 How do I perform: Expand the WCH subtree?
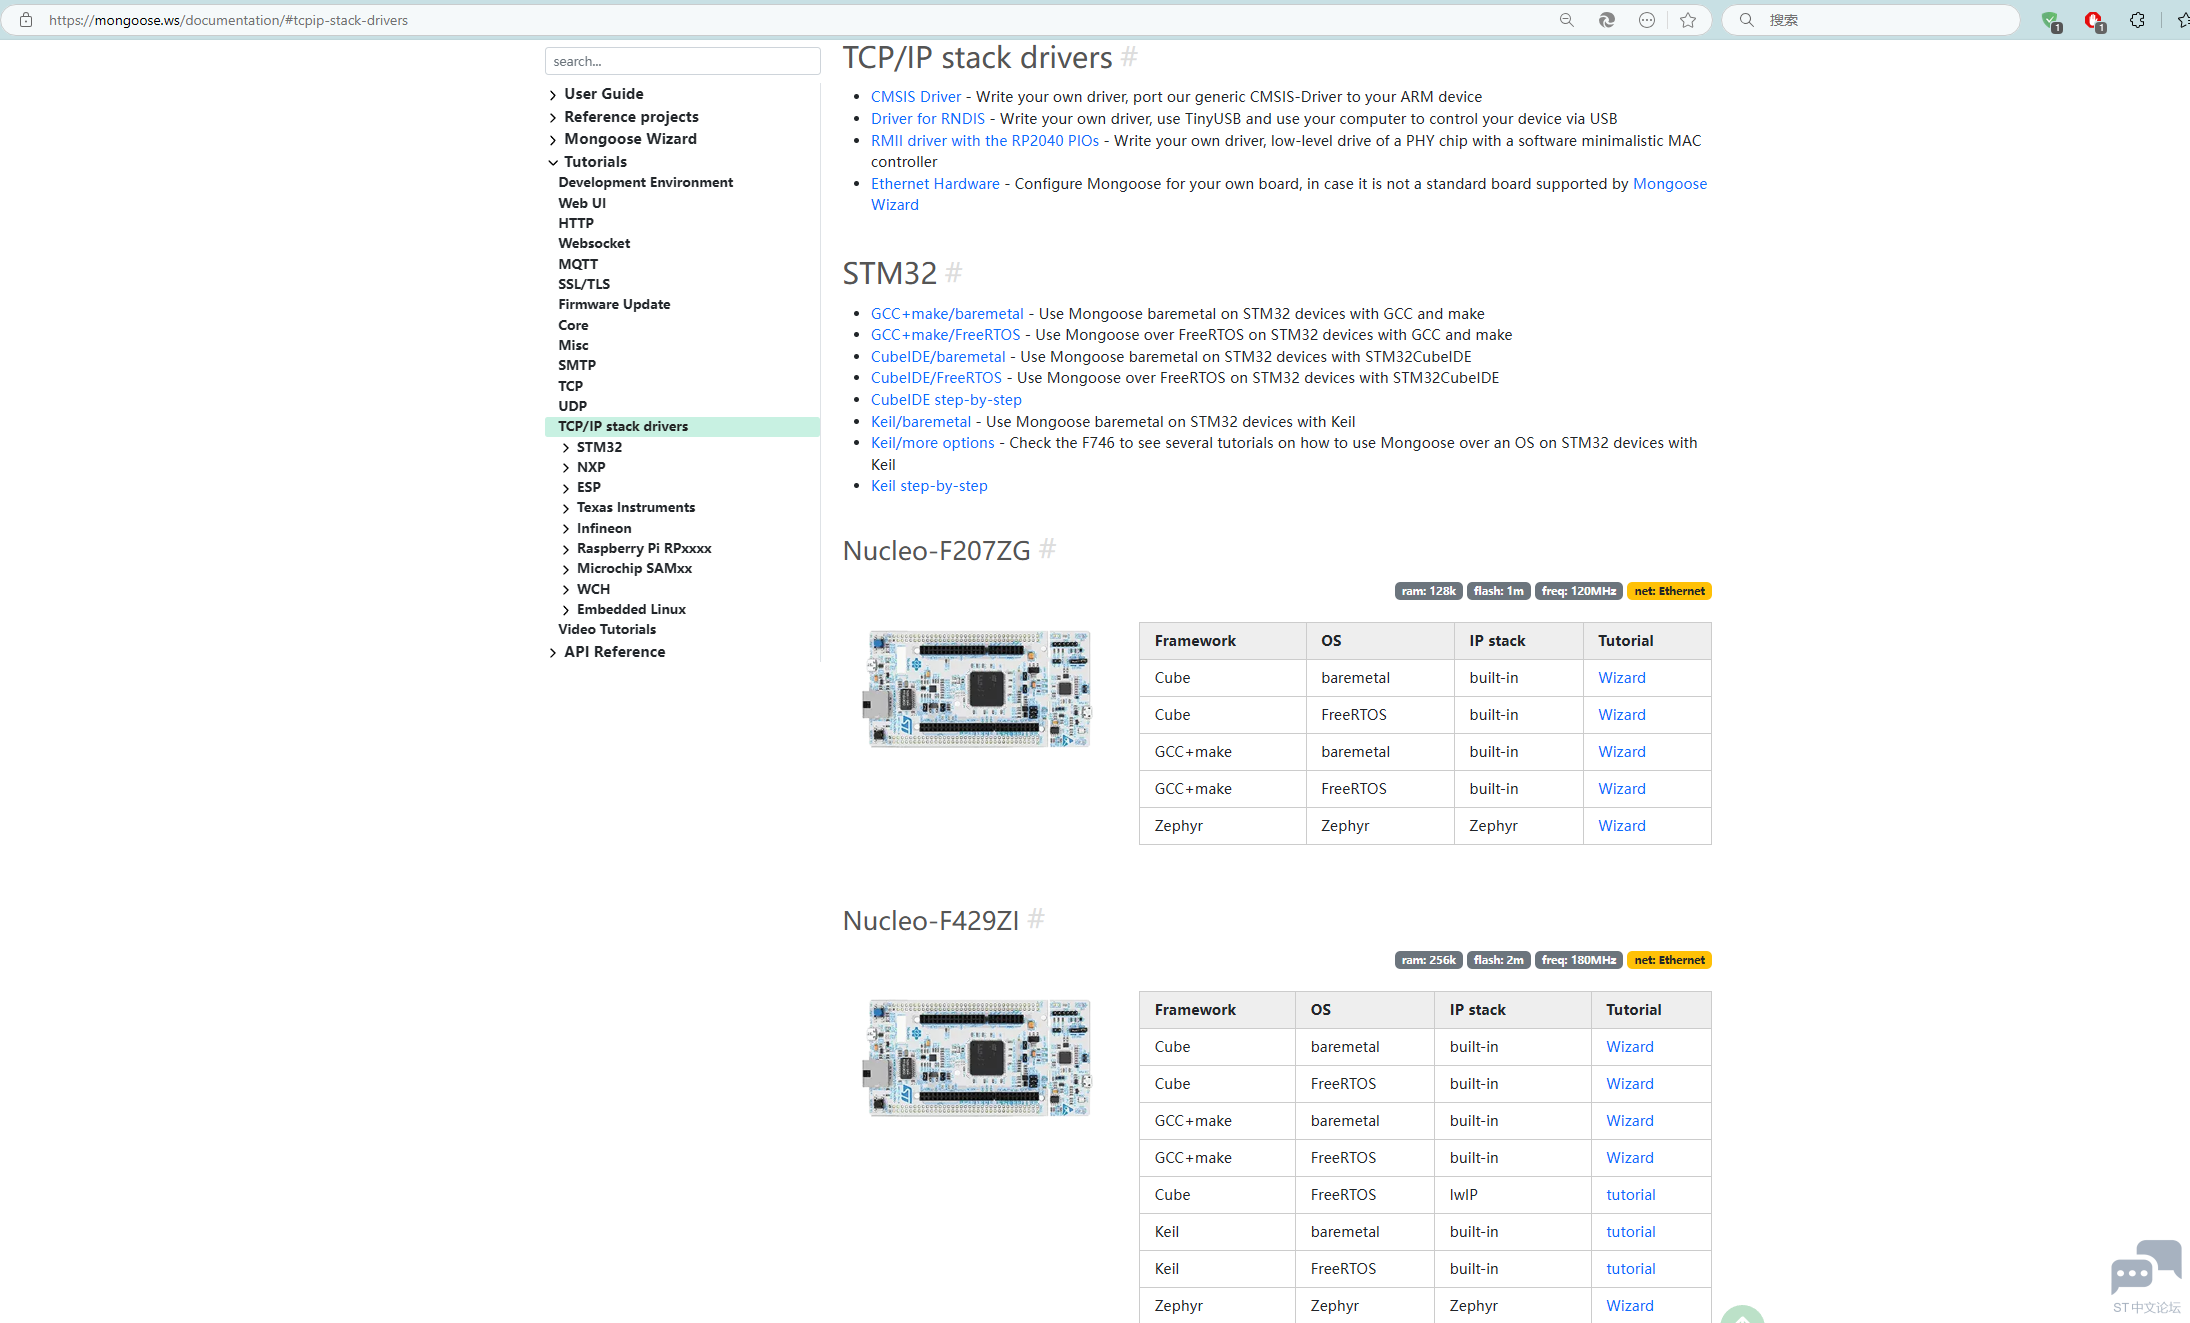[x=566, y=590]
